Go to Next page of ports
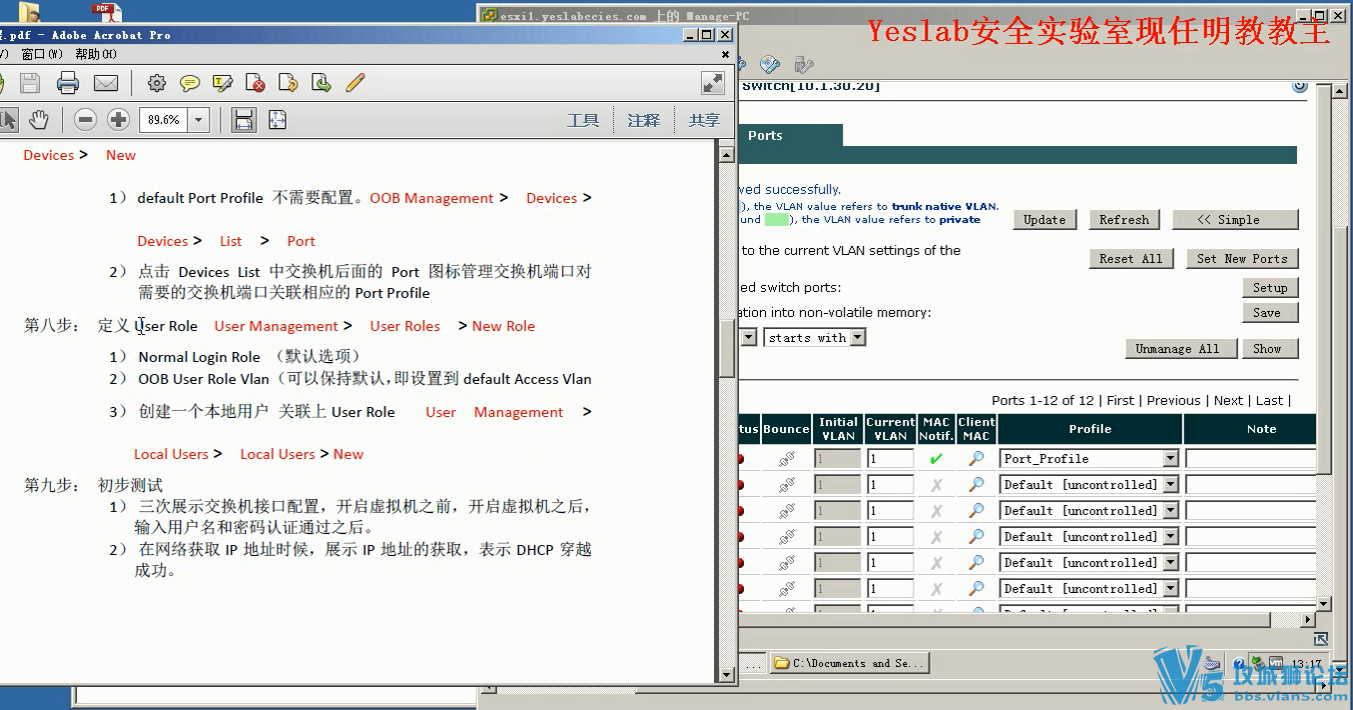The width and height of the screenshot is (1353, 710). [1228, 400]
